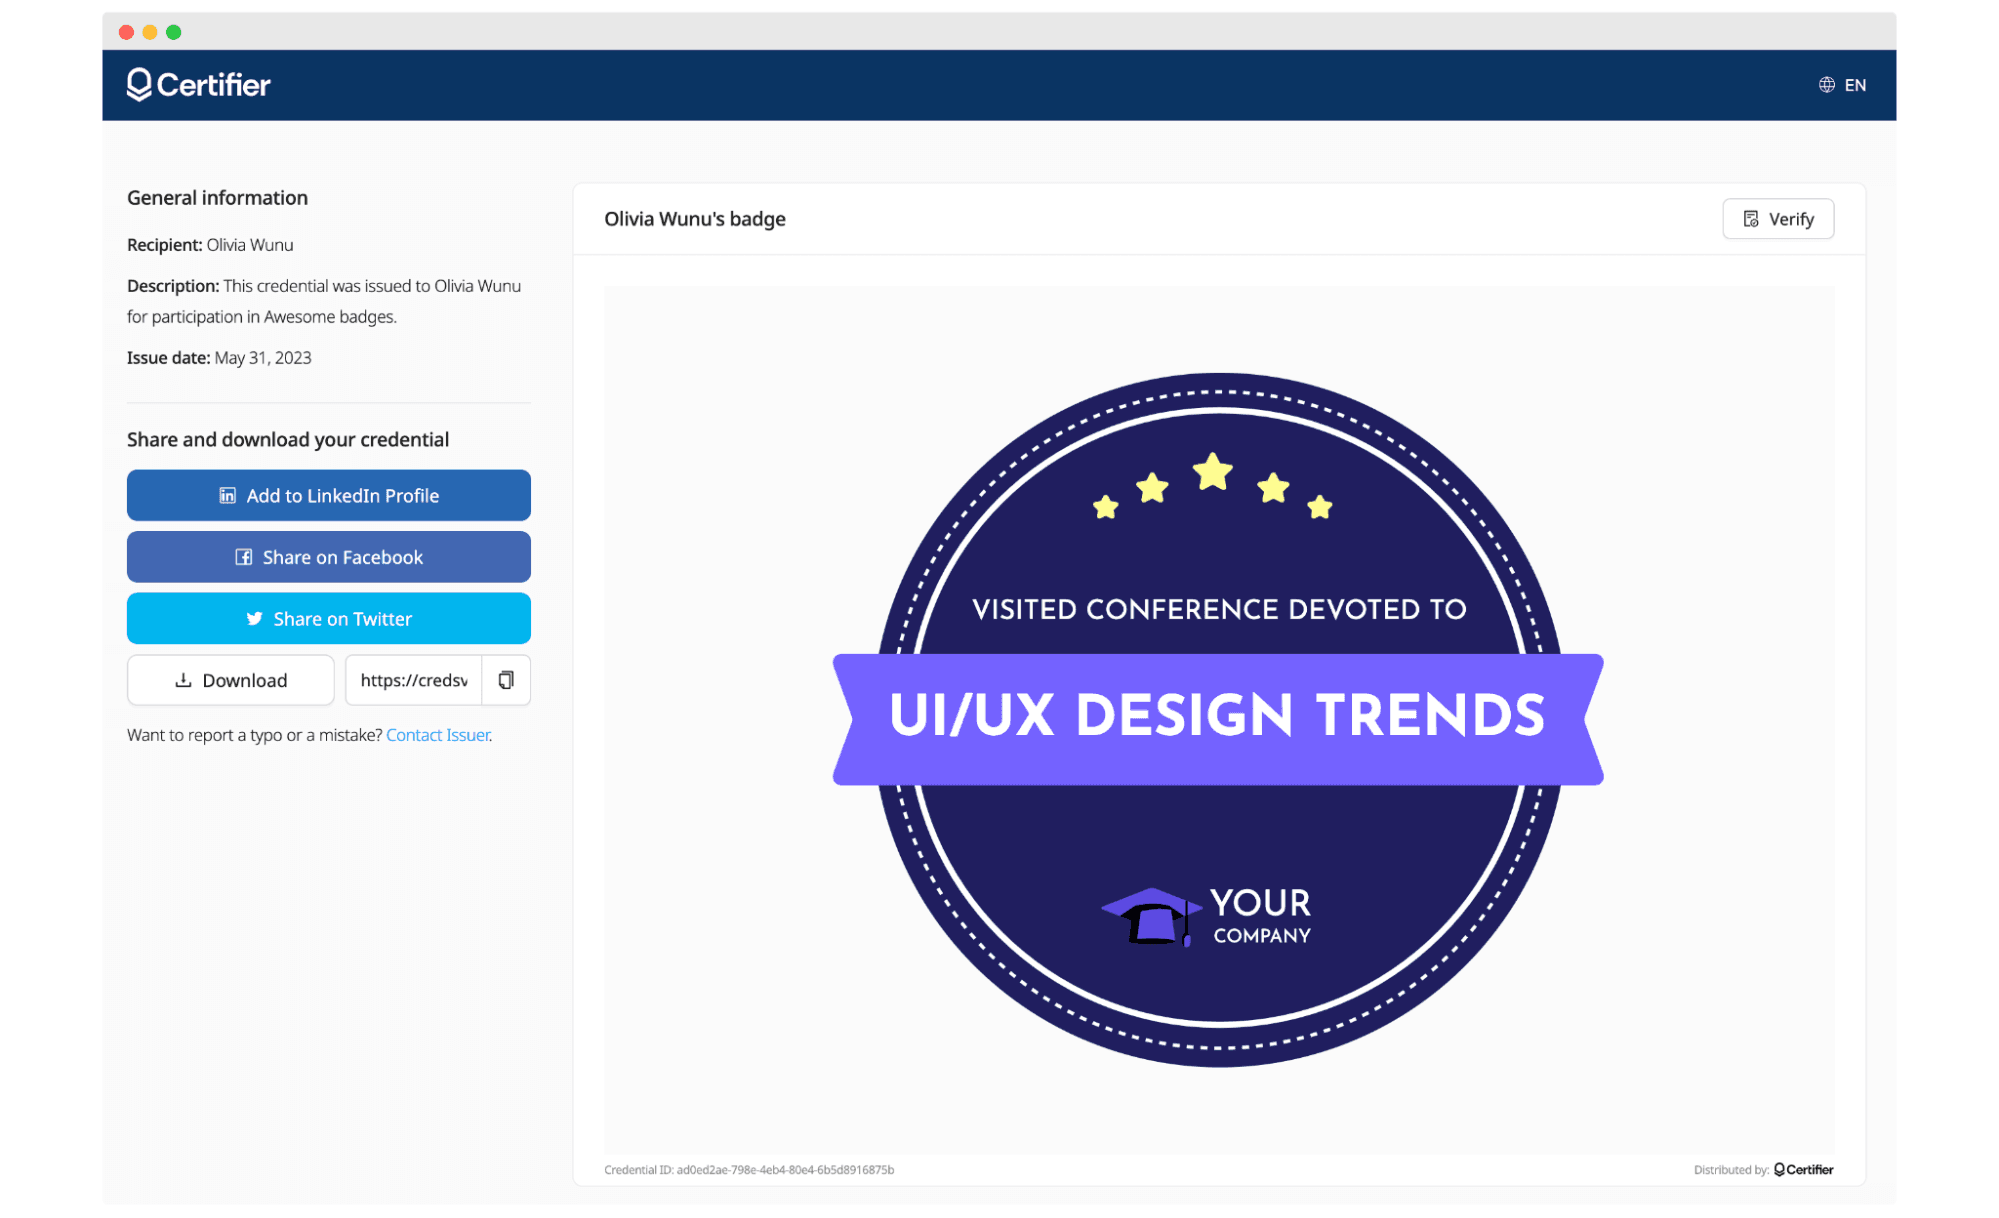
Task: Share on Twitter button
Action: tap(328, 619)
